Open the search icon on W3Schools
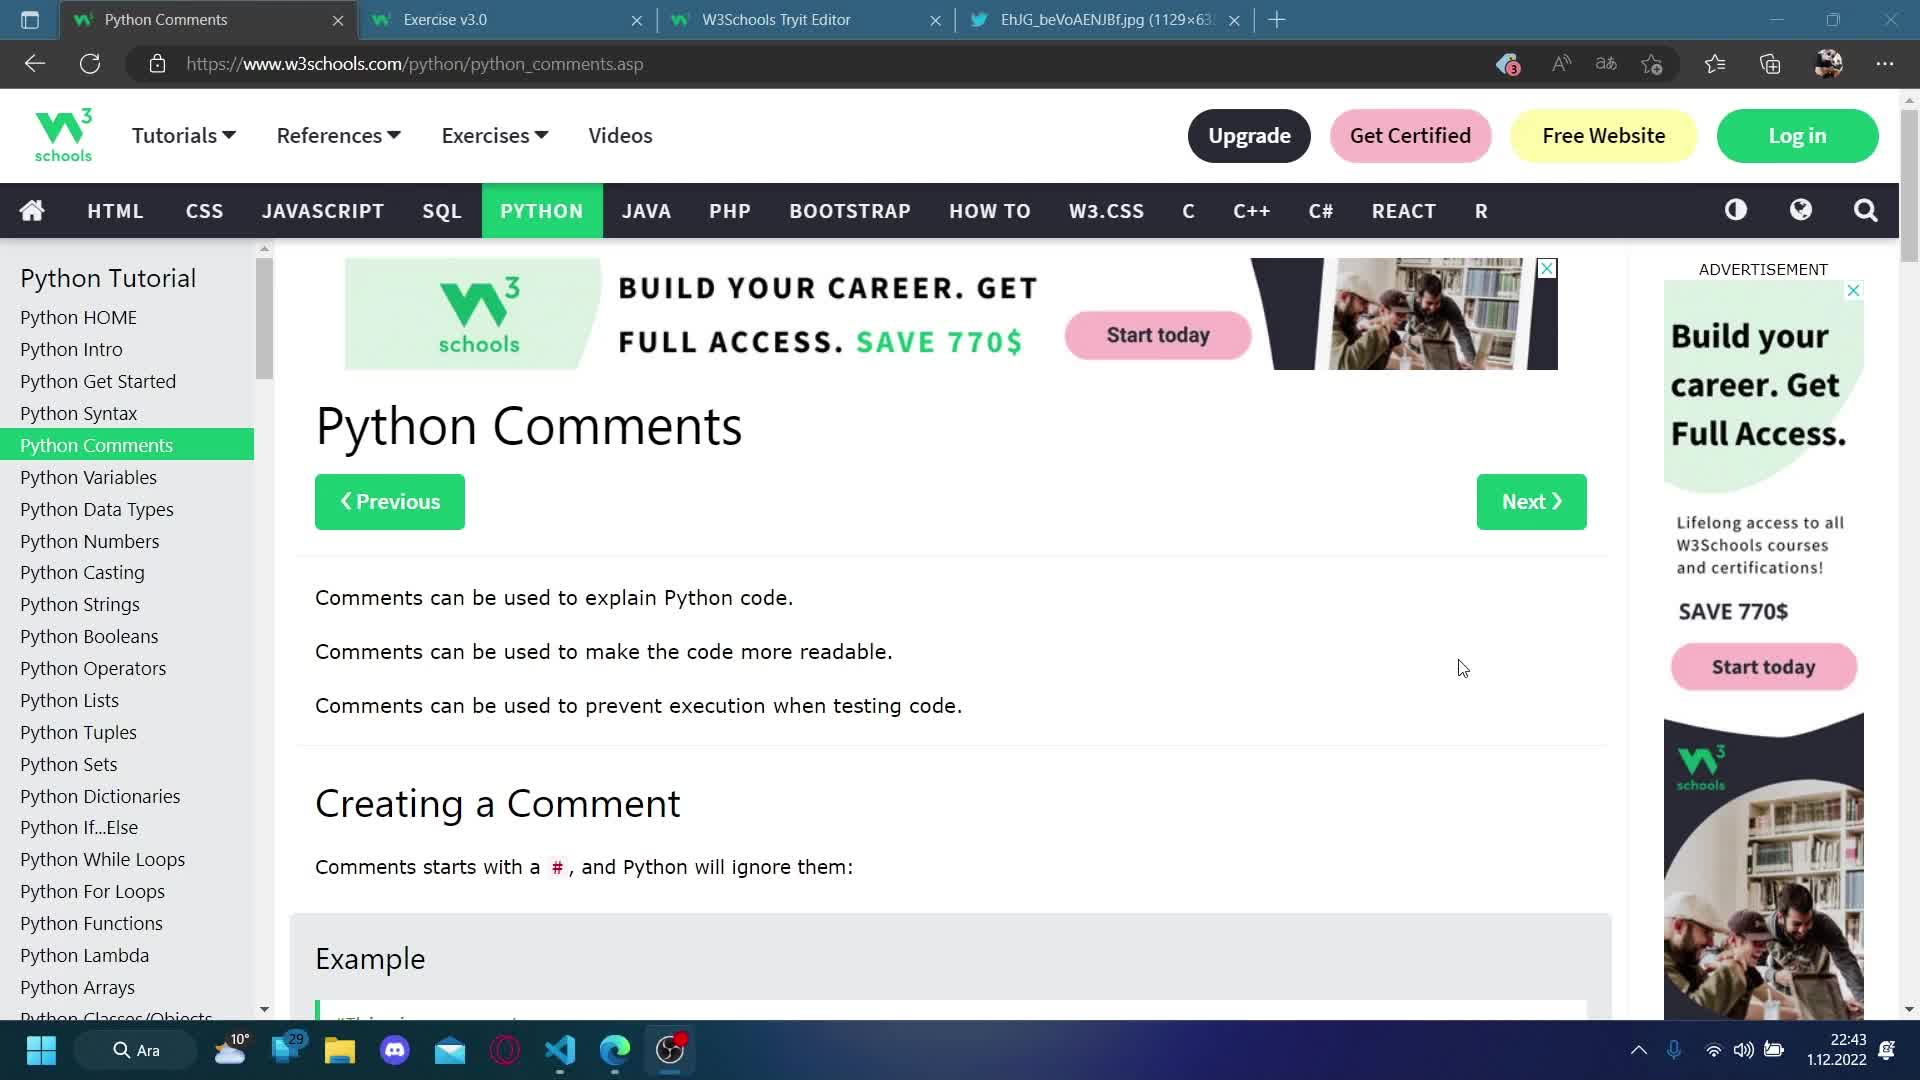Image resolution: width=1920 pixels, height=1080 pixels. click(x=1865, y=210)
